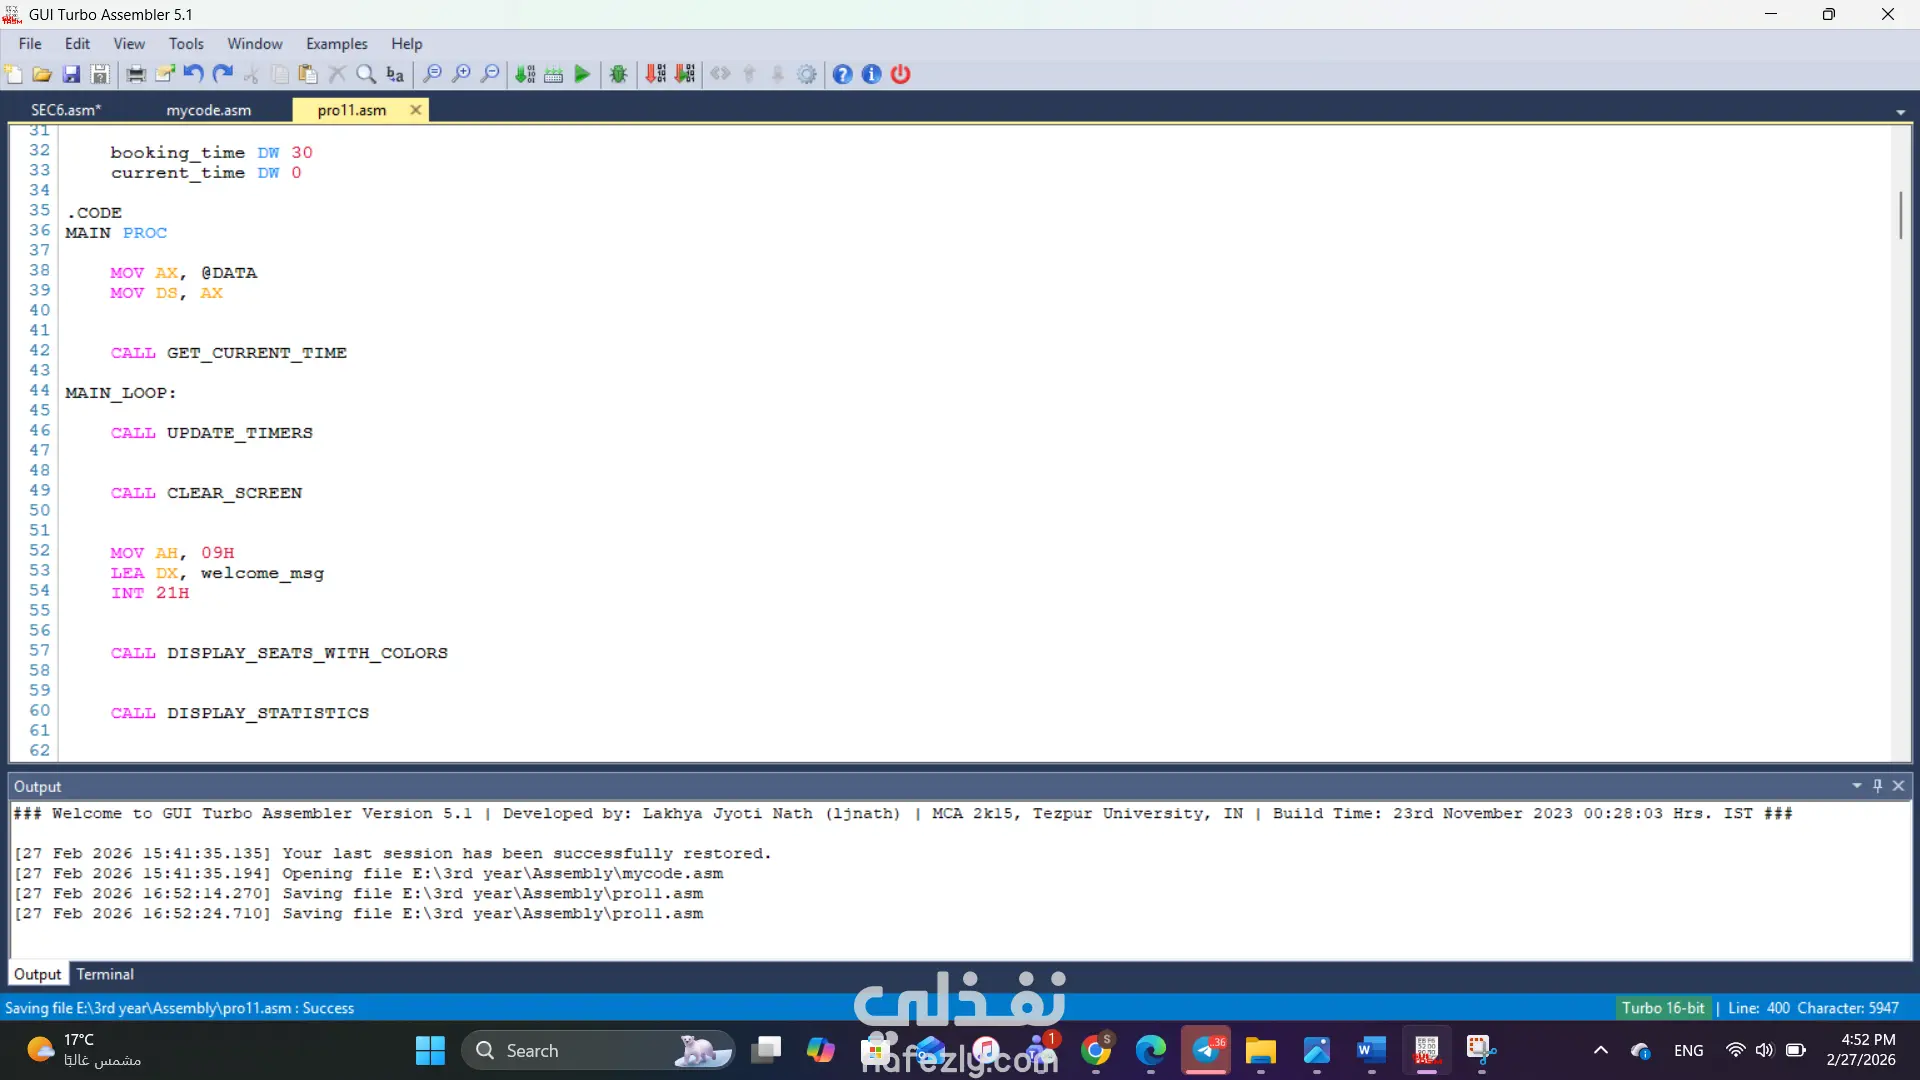The image size is (1920, 1080).
Task: Click the first red arrow binary icon
Action: 656,74
